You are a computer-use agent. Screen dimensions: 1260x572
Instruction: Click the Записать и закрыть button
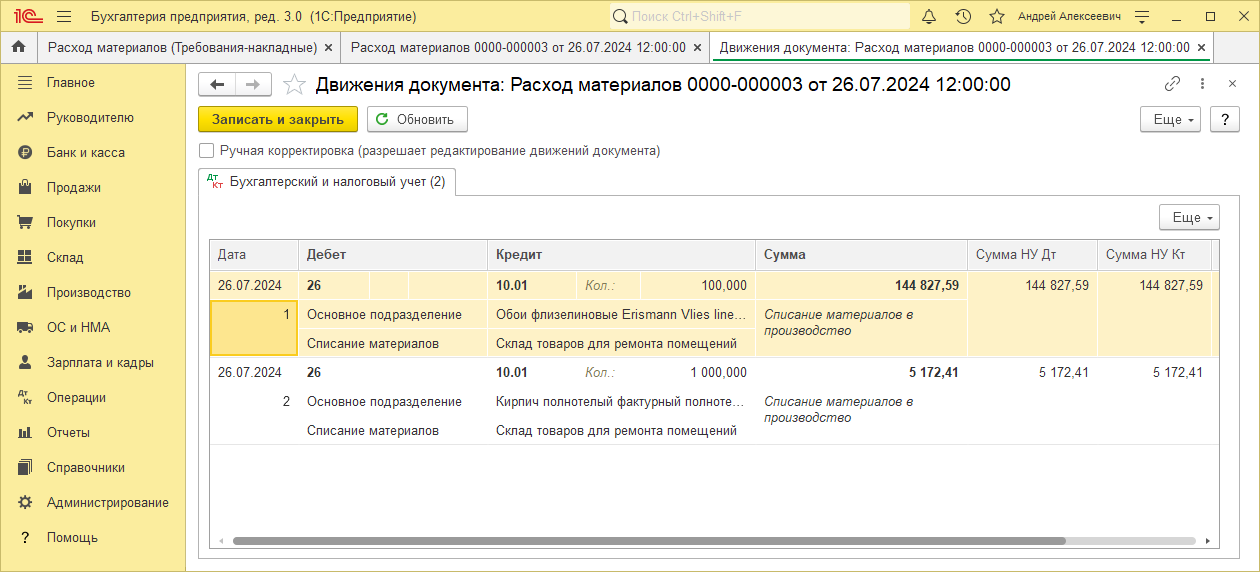(278, 119)
